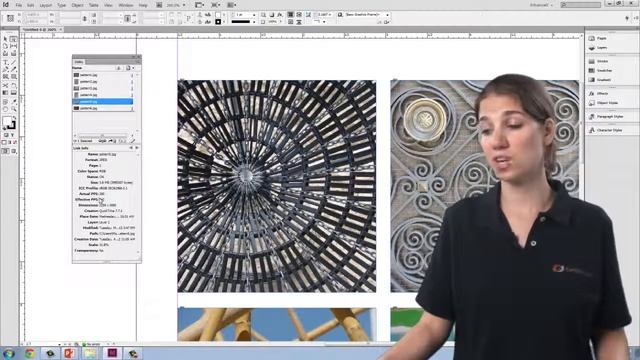The width and height of the screenshot is (640, 360).
Task: Open the stroke weight dropdown
Action: (x=254, y=15)
